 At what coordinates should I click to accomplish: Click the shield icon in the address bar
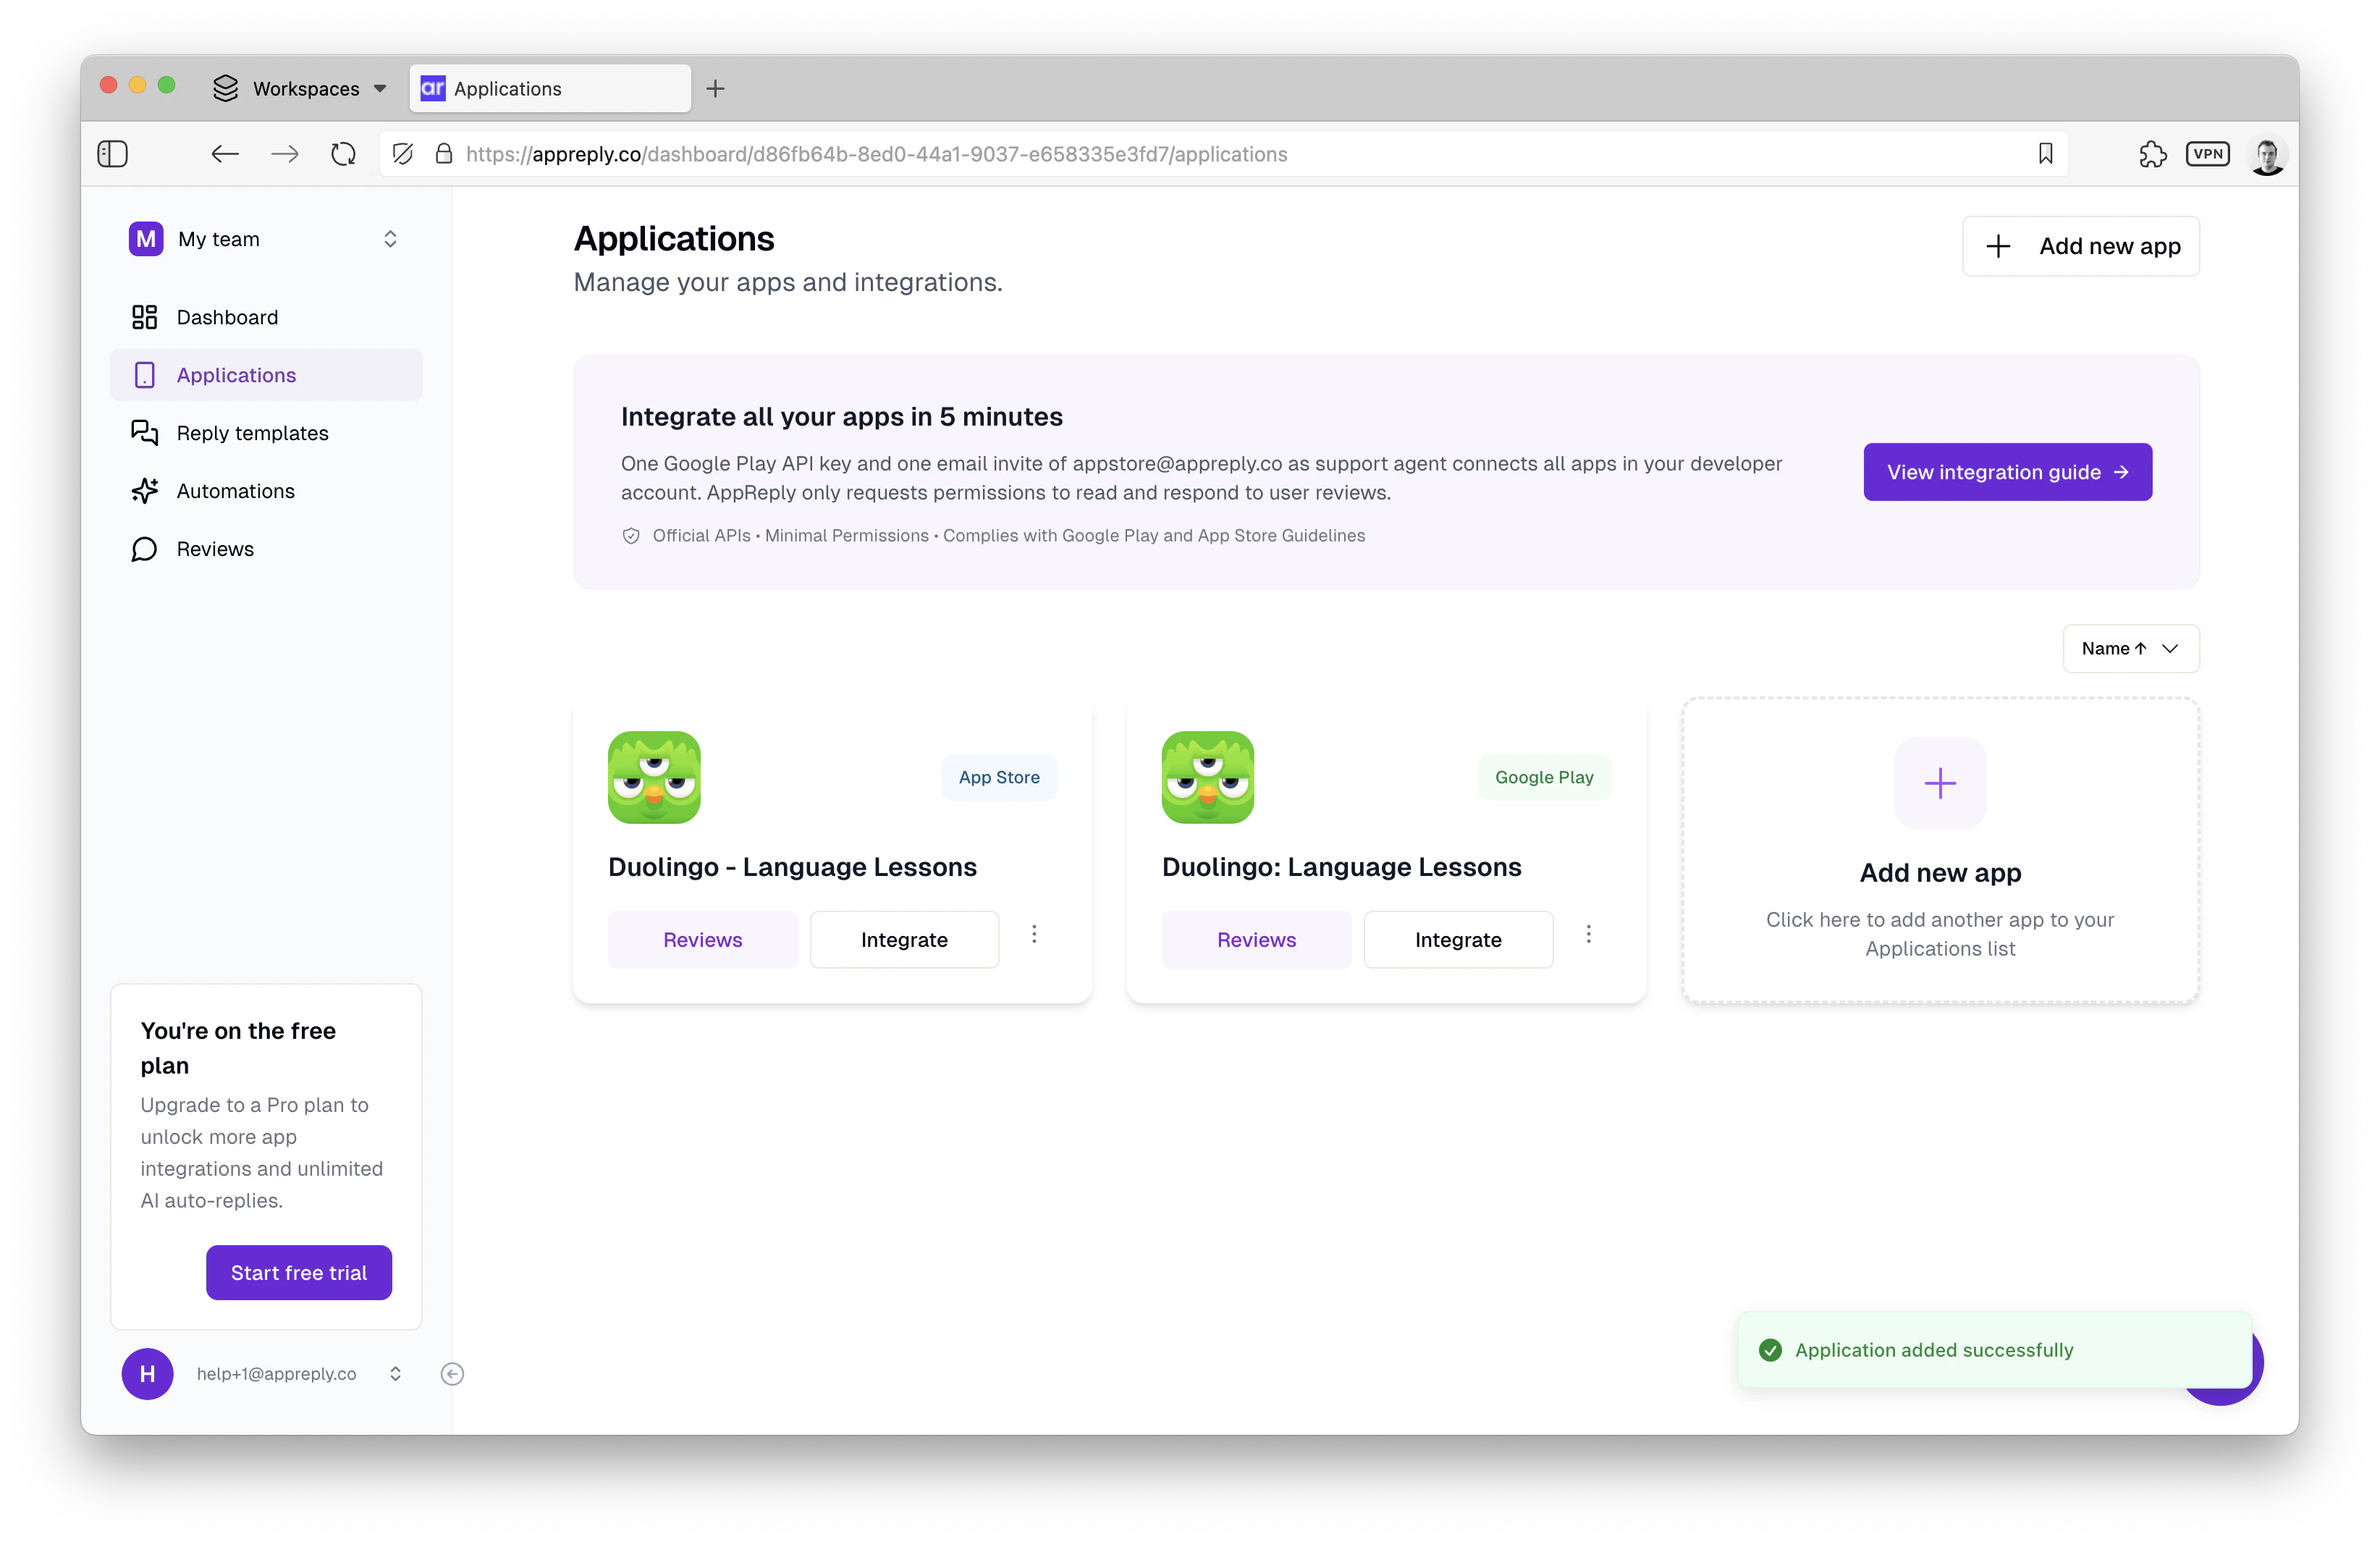(x=403, y=154)
